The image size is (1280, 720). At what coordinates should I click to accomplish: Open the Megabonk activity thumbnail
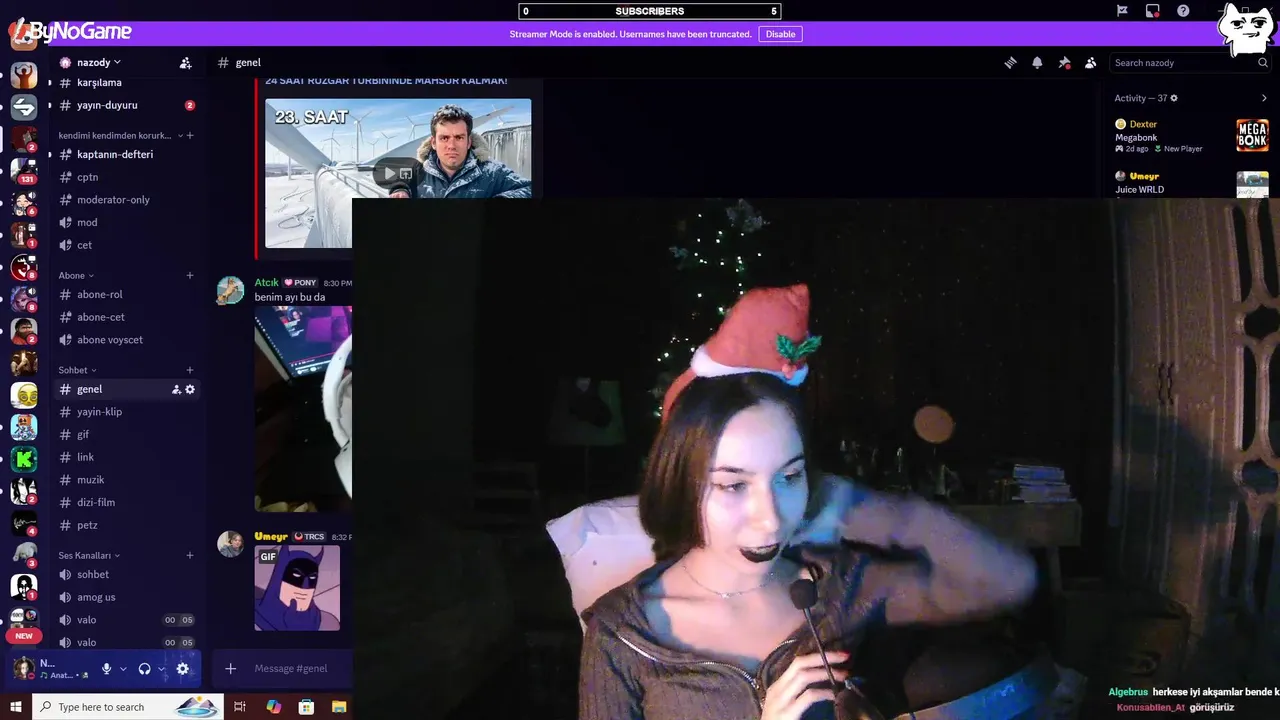pos(1252,135)
